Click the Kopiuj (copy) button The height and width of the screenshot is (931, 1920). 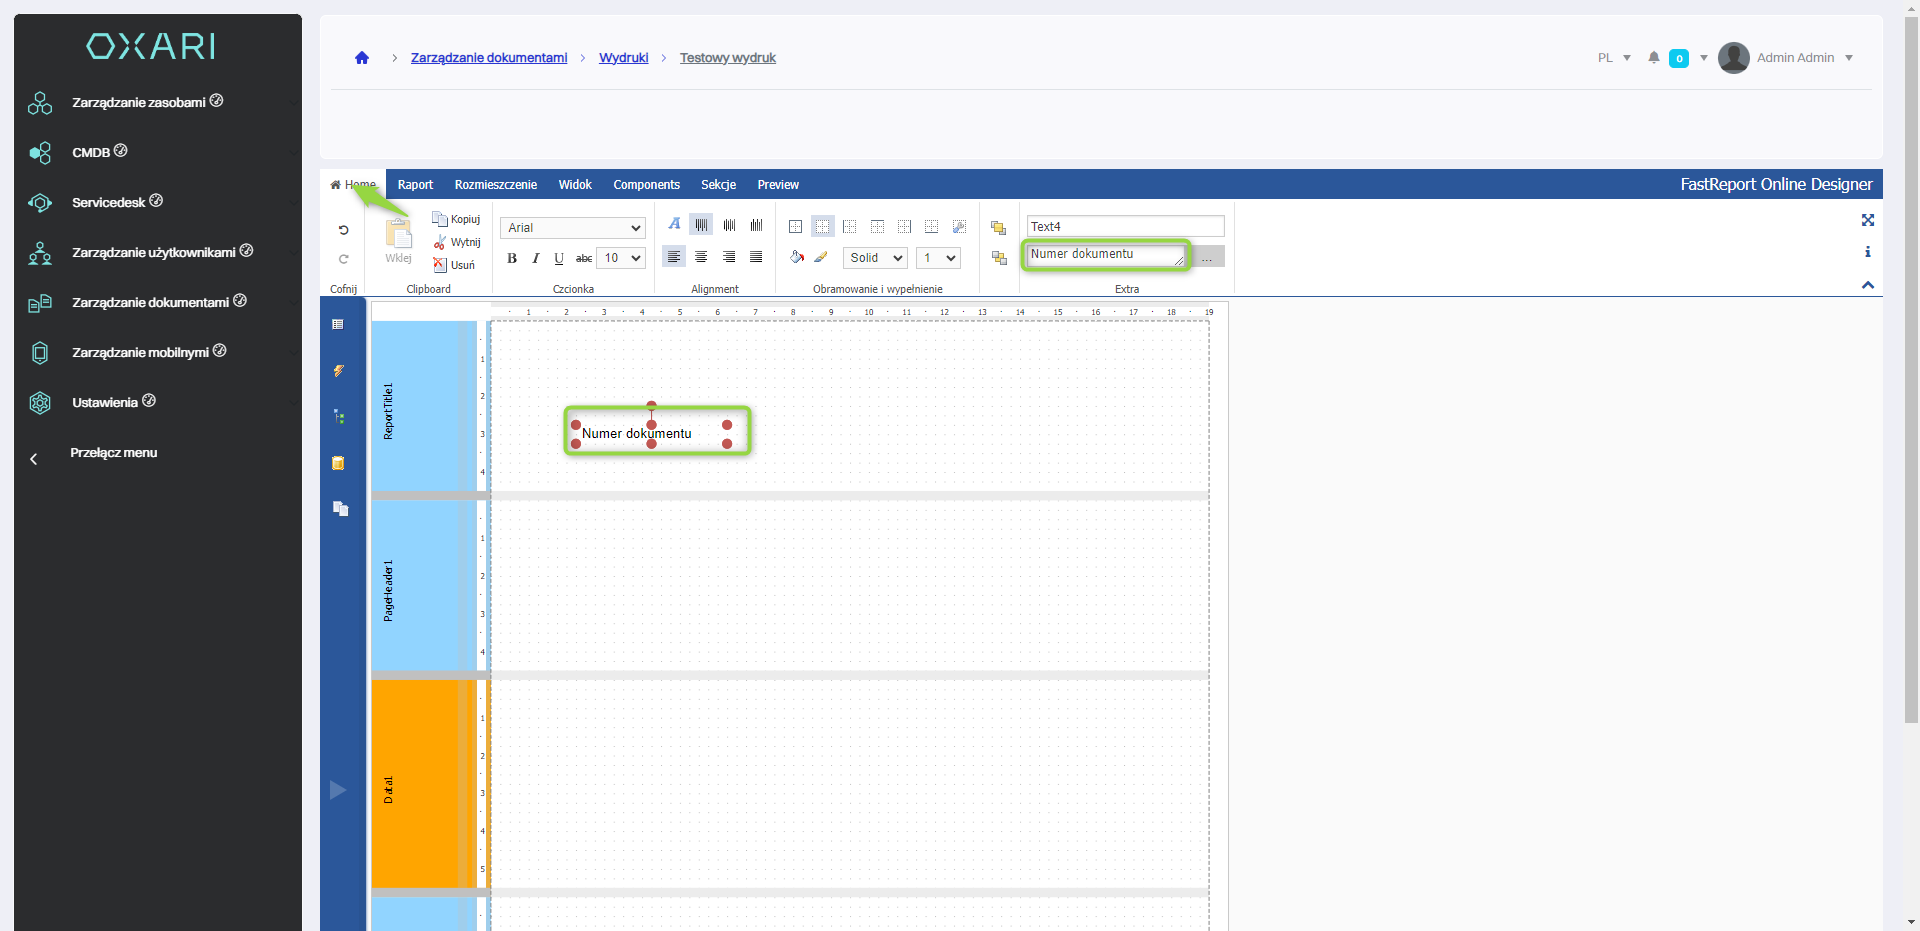(456, 219)
